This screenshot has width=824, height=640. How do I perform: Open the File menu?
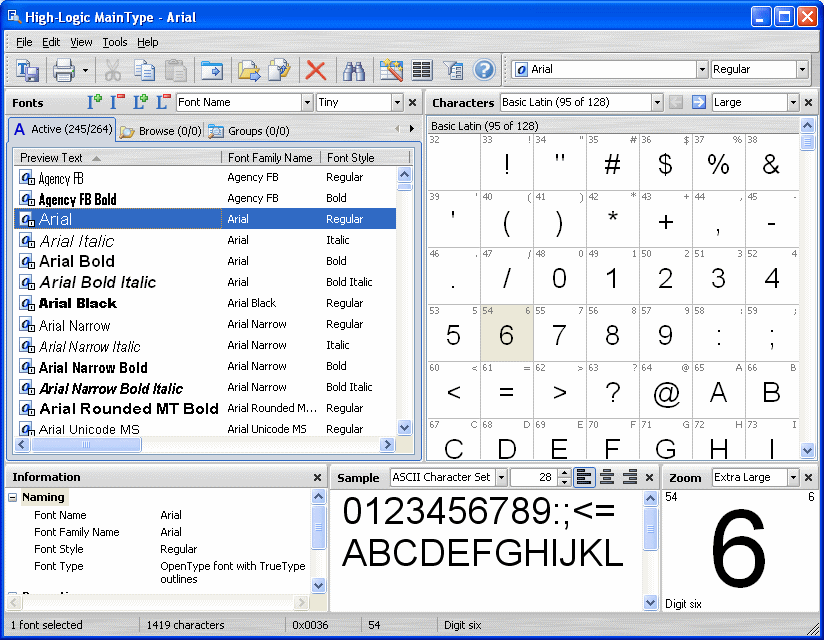pos(24,42)
